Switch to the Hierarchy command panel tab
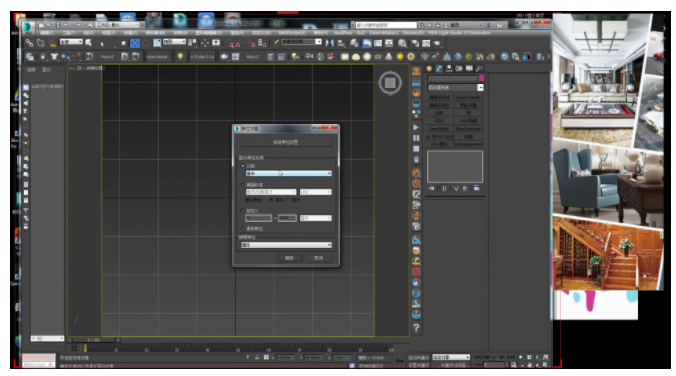The image size is (676, 376). (x=449, y=69)
